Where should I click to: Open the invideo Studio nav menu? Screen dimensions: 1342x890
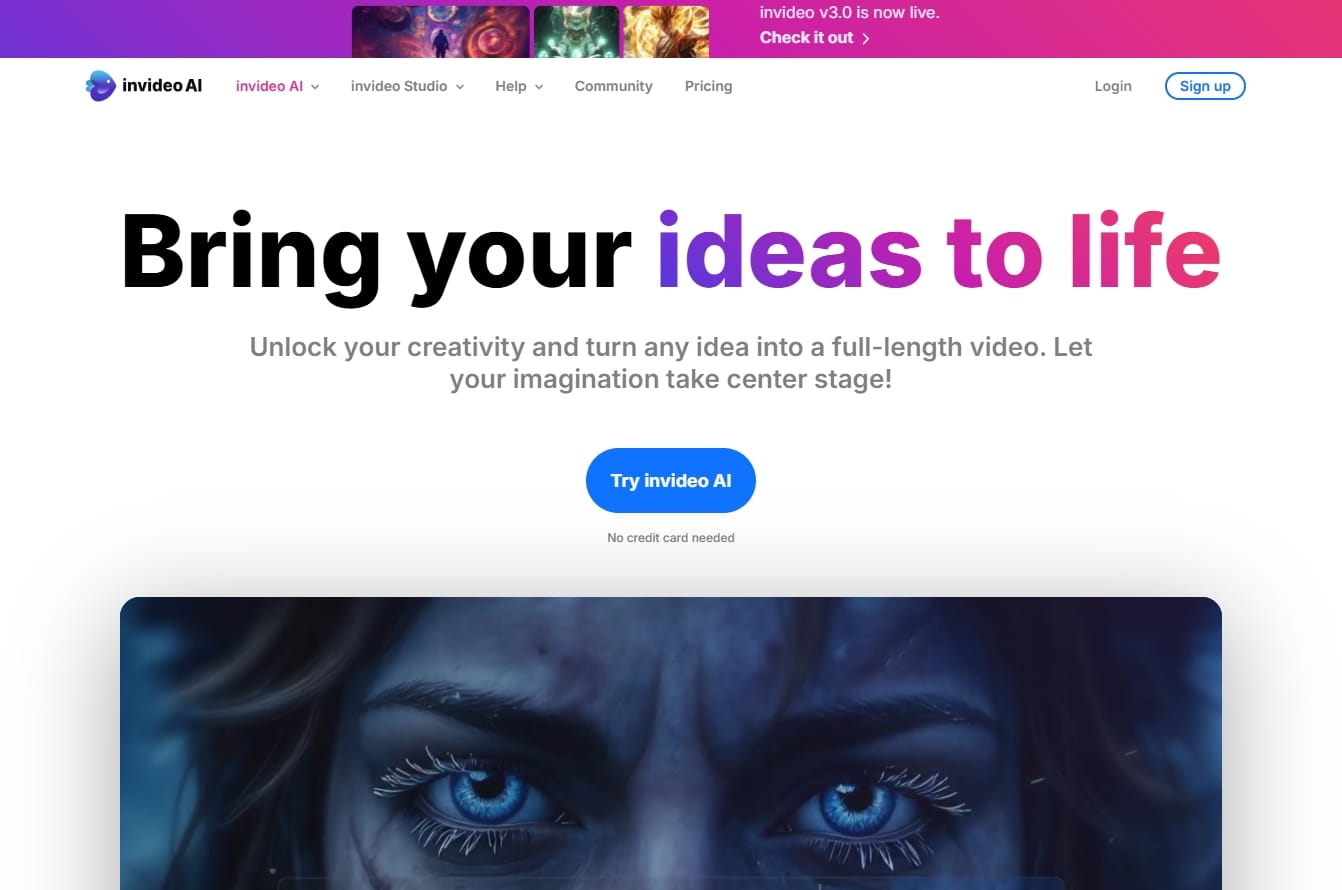(x=407, y=86)
